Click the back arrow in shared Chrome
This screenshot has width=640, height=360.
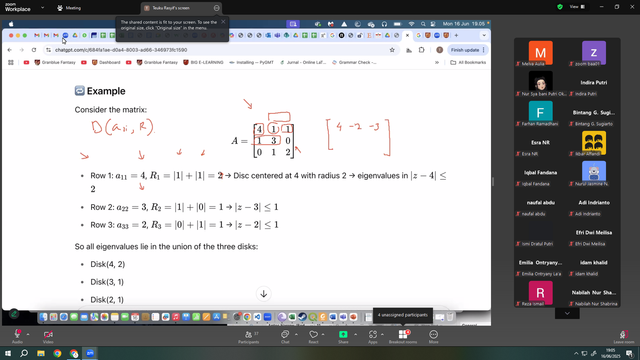(10, 50)
